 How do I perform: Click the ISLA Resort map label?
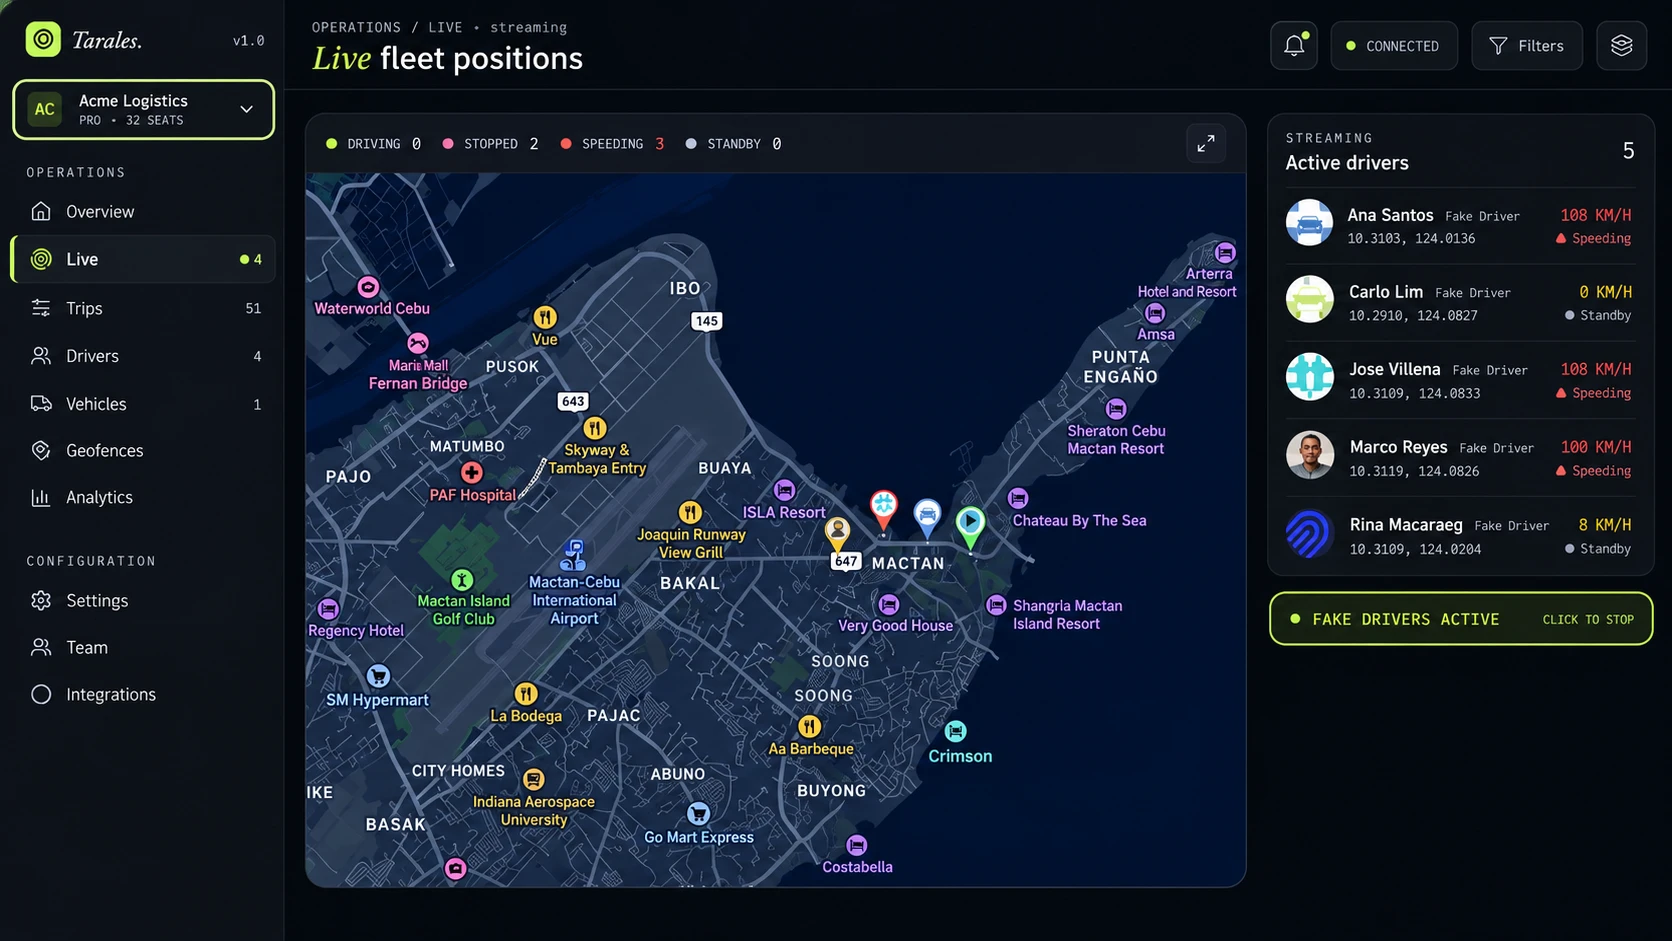coord(784,513)
